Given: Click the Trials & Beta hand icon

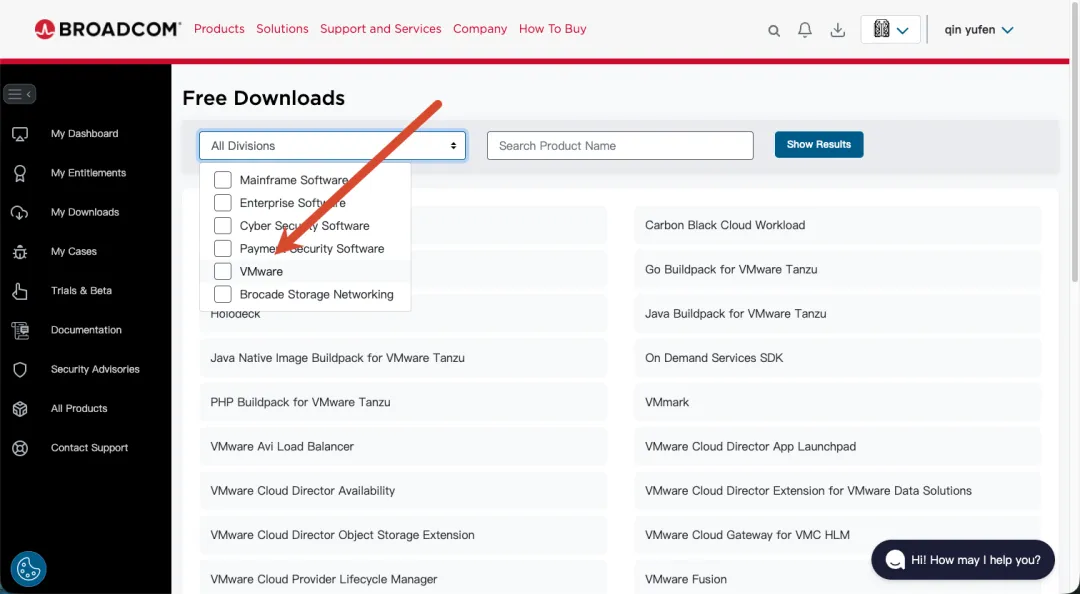Looking at the screenshot, I should (x=20, y=291).
